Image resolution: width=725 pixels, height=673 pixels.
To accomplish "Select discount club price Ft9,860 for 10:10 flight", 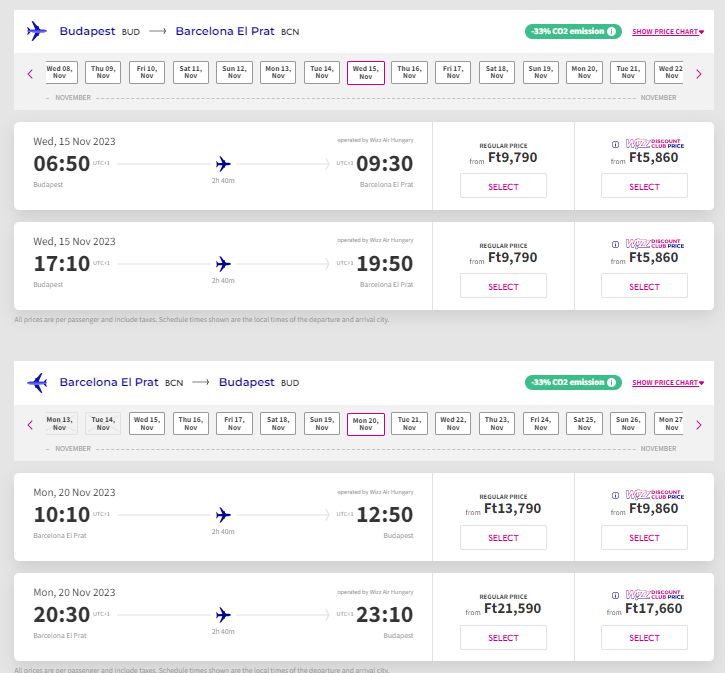I will tap(644, 537).
